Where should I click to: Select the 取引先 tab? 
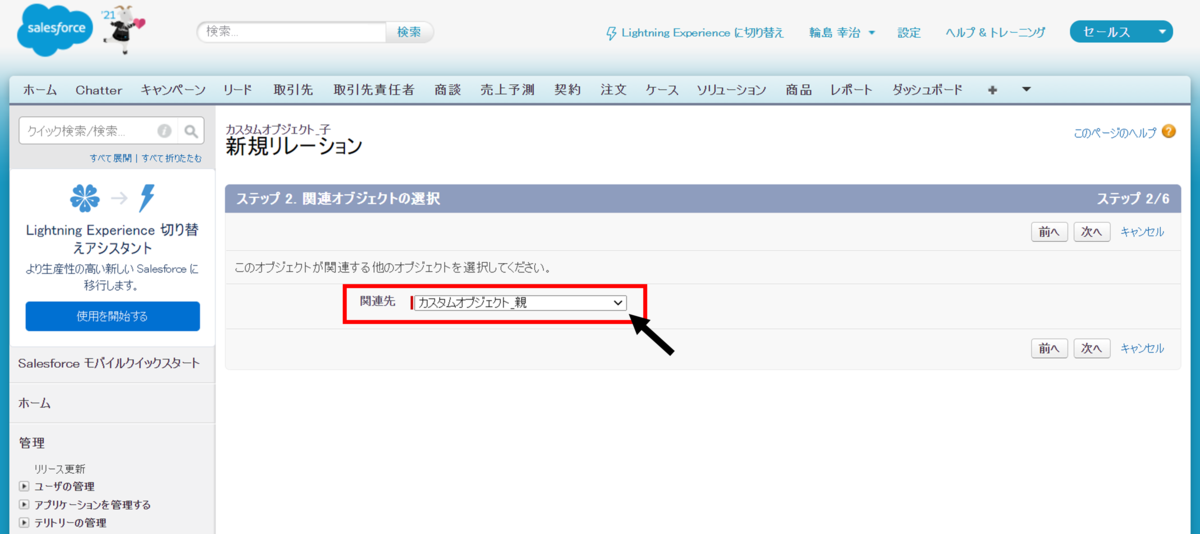pyautogui.click(x=294, y=90)
